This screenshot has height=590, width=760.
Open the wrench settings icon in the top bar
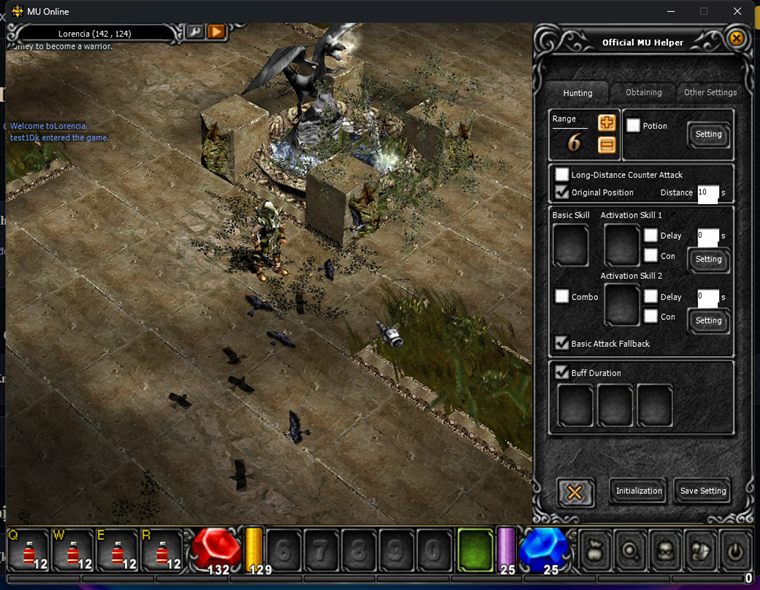coord(195,32)
